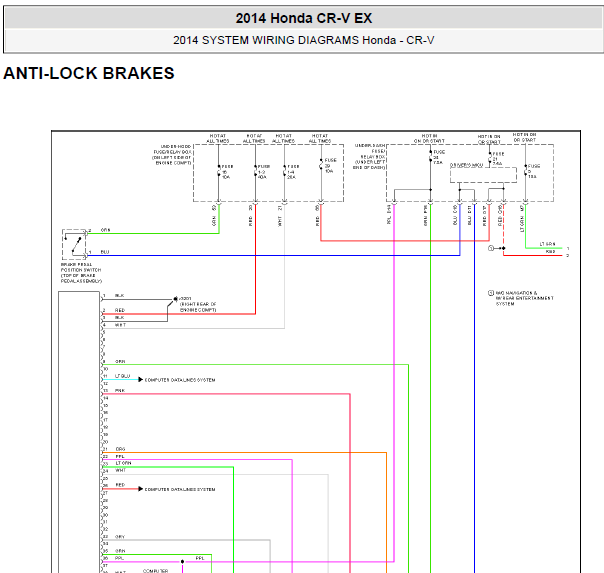Click the 'BLU' label at the brake switch terminal 1
This screenshot has height=573, width=604.
click(x=105, y=252)
